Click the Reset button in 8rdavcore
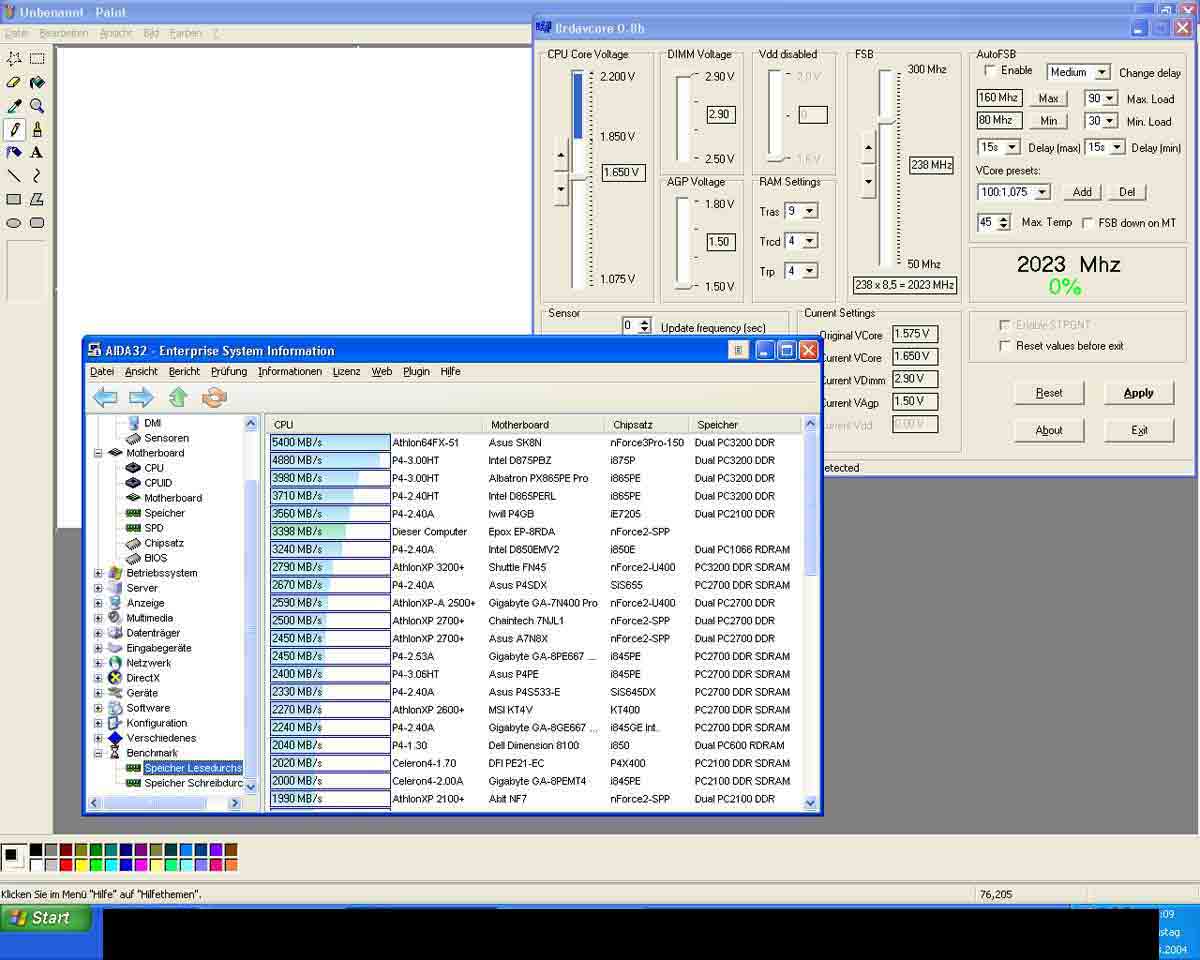 [1049, 393]
